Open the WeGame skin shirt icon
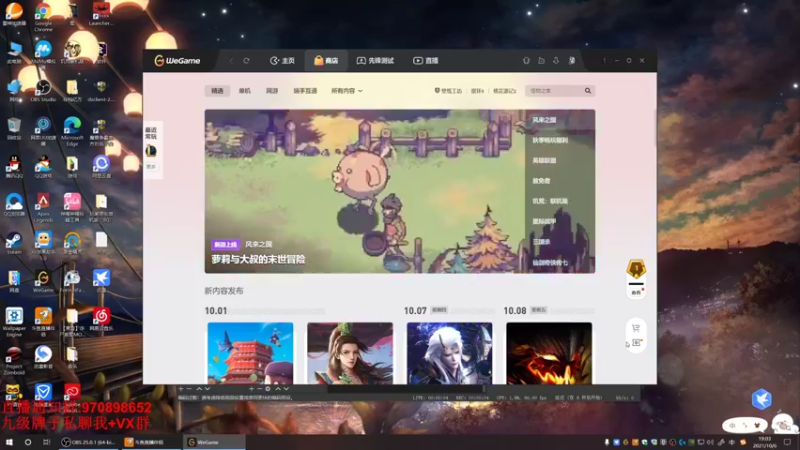 tap(526, 61)
